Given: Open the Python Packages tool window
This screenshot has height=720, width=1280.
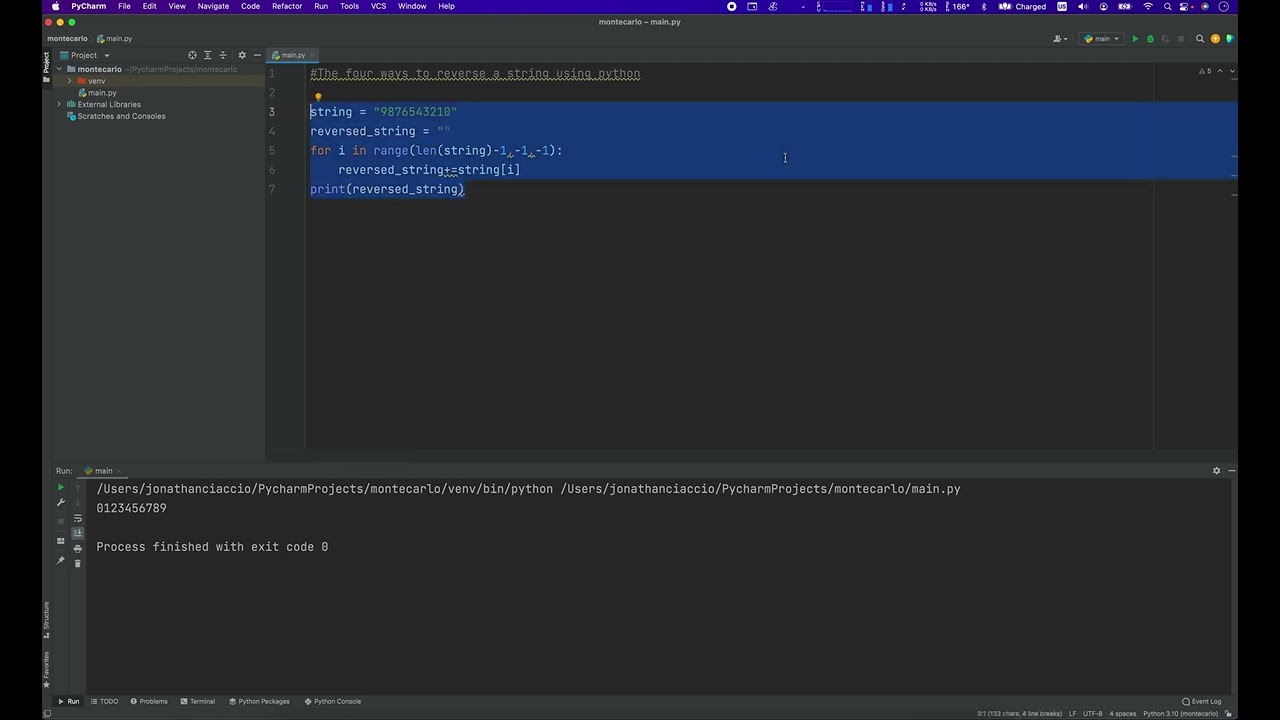Looking at the screenshot, I should coord(258,701).
